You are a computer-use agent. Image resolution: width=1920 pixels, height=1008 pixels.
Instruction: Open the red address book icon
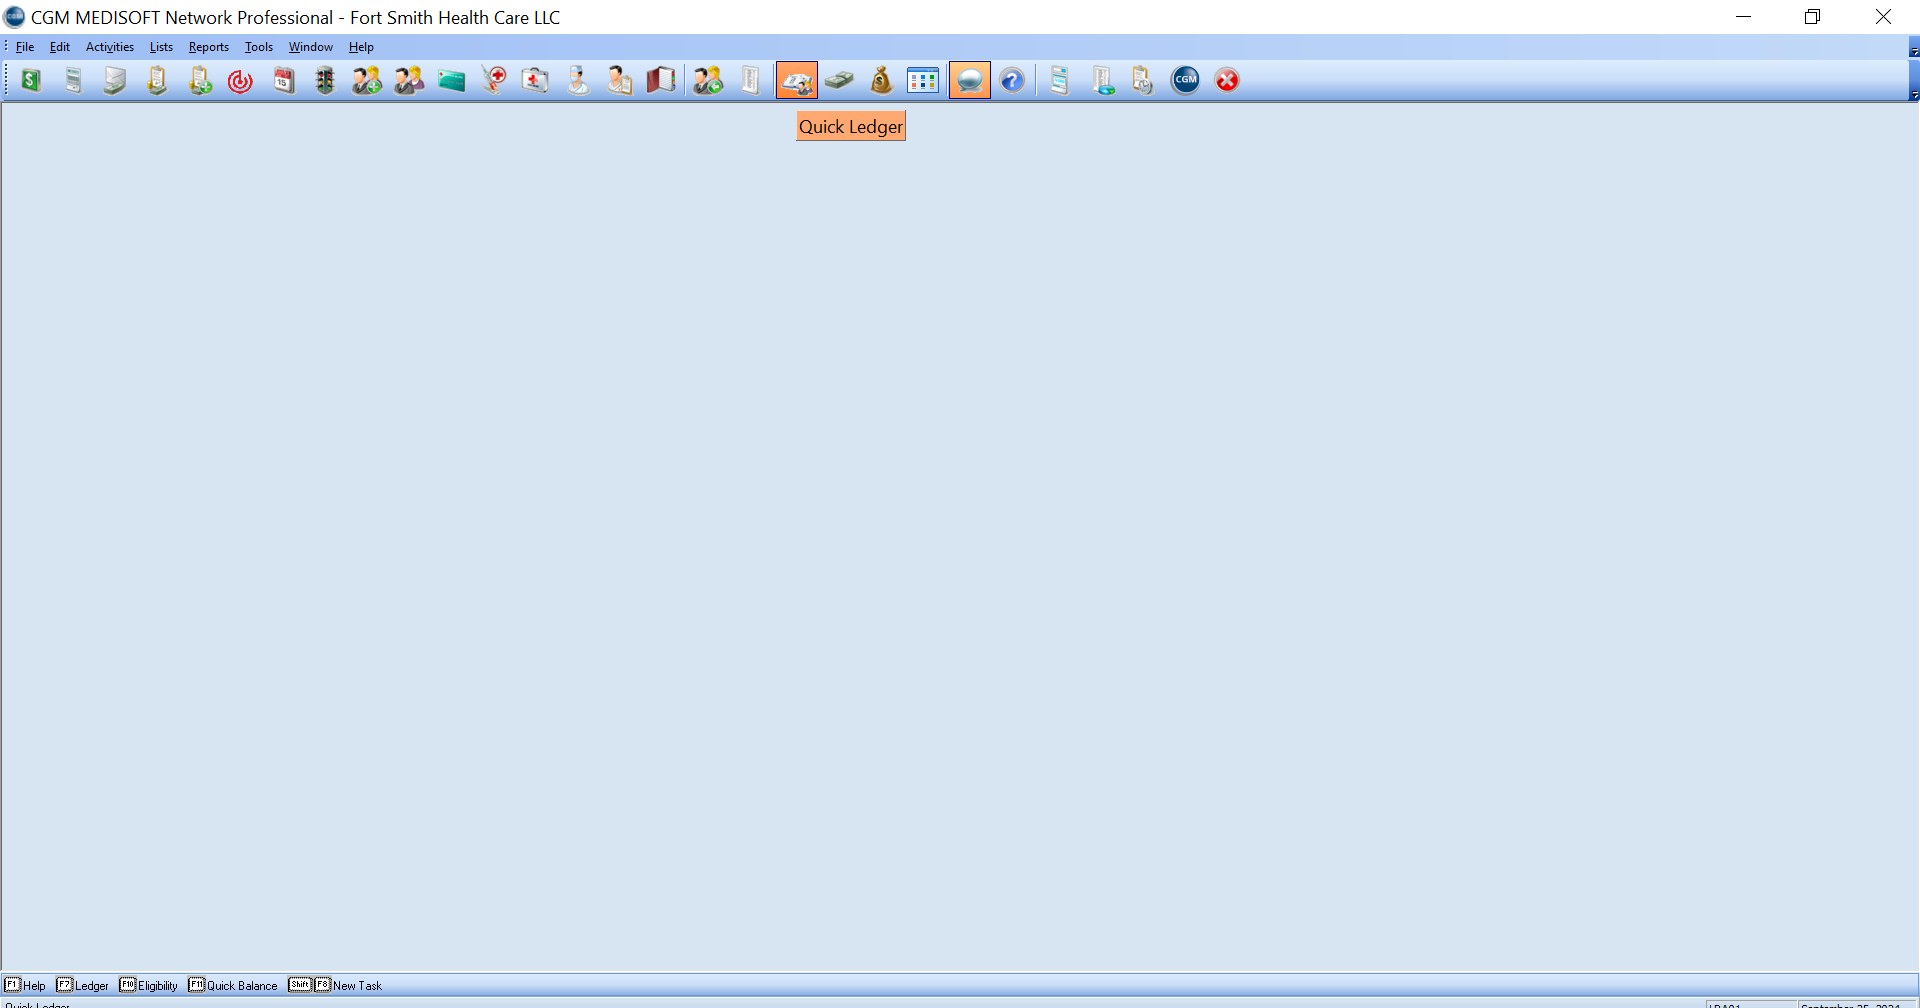point(661,80)
